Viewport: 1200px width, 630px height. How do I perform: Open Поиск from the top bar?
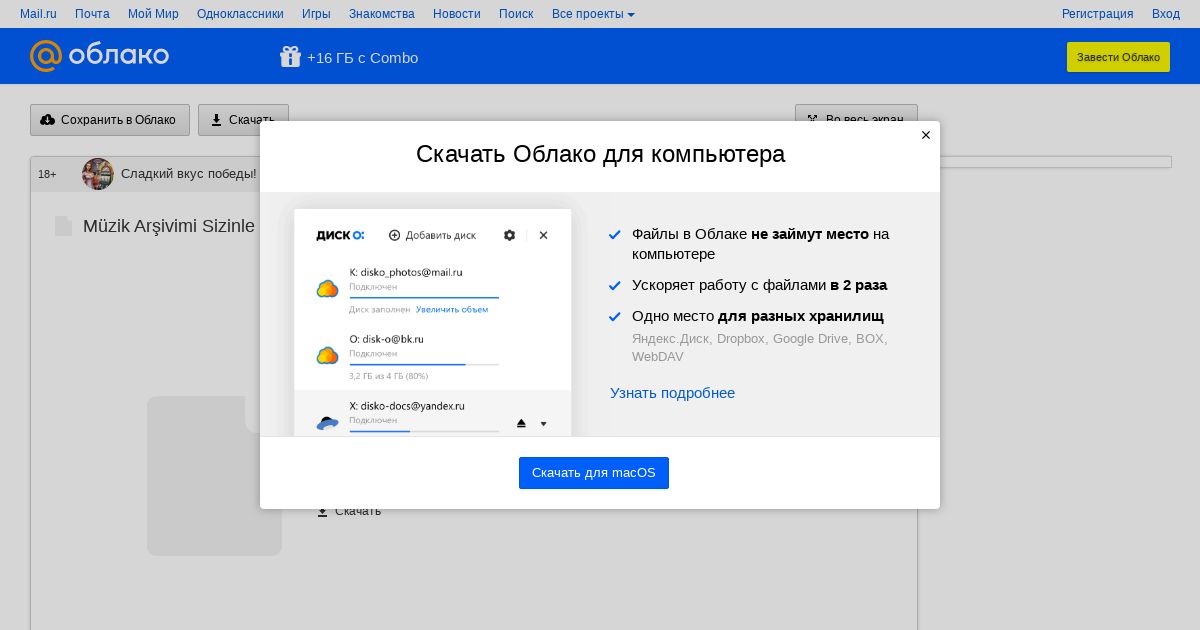coord(516,14)
